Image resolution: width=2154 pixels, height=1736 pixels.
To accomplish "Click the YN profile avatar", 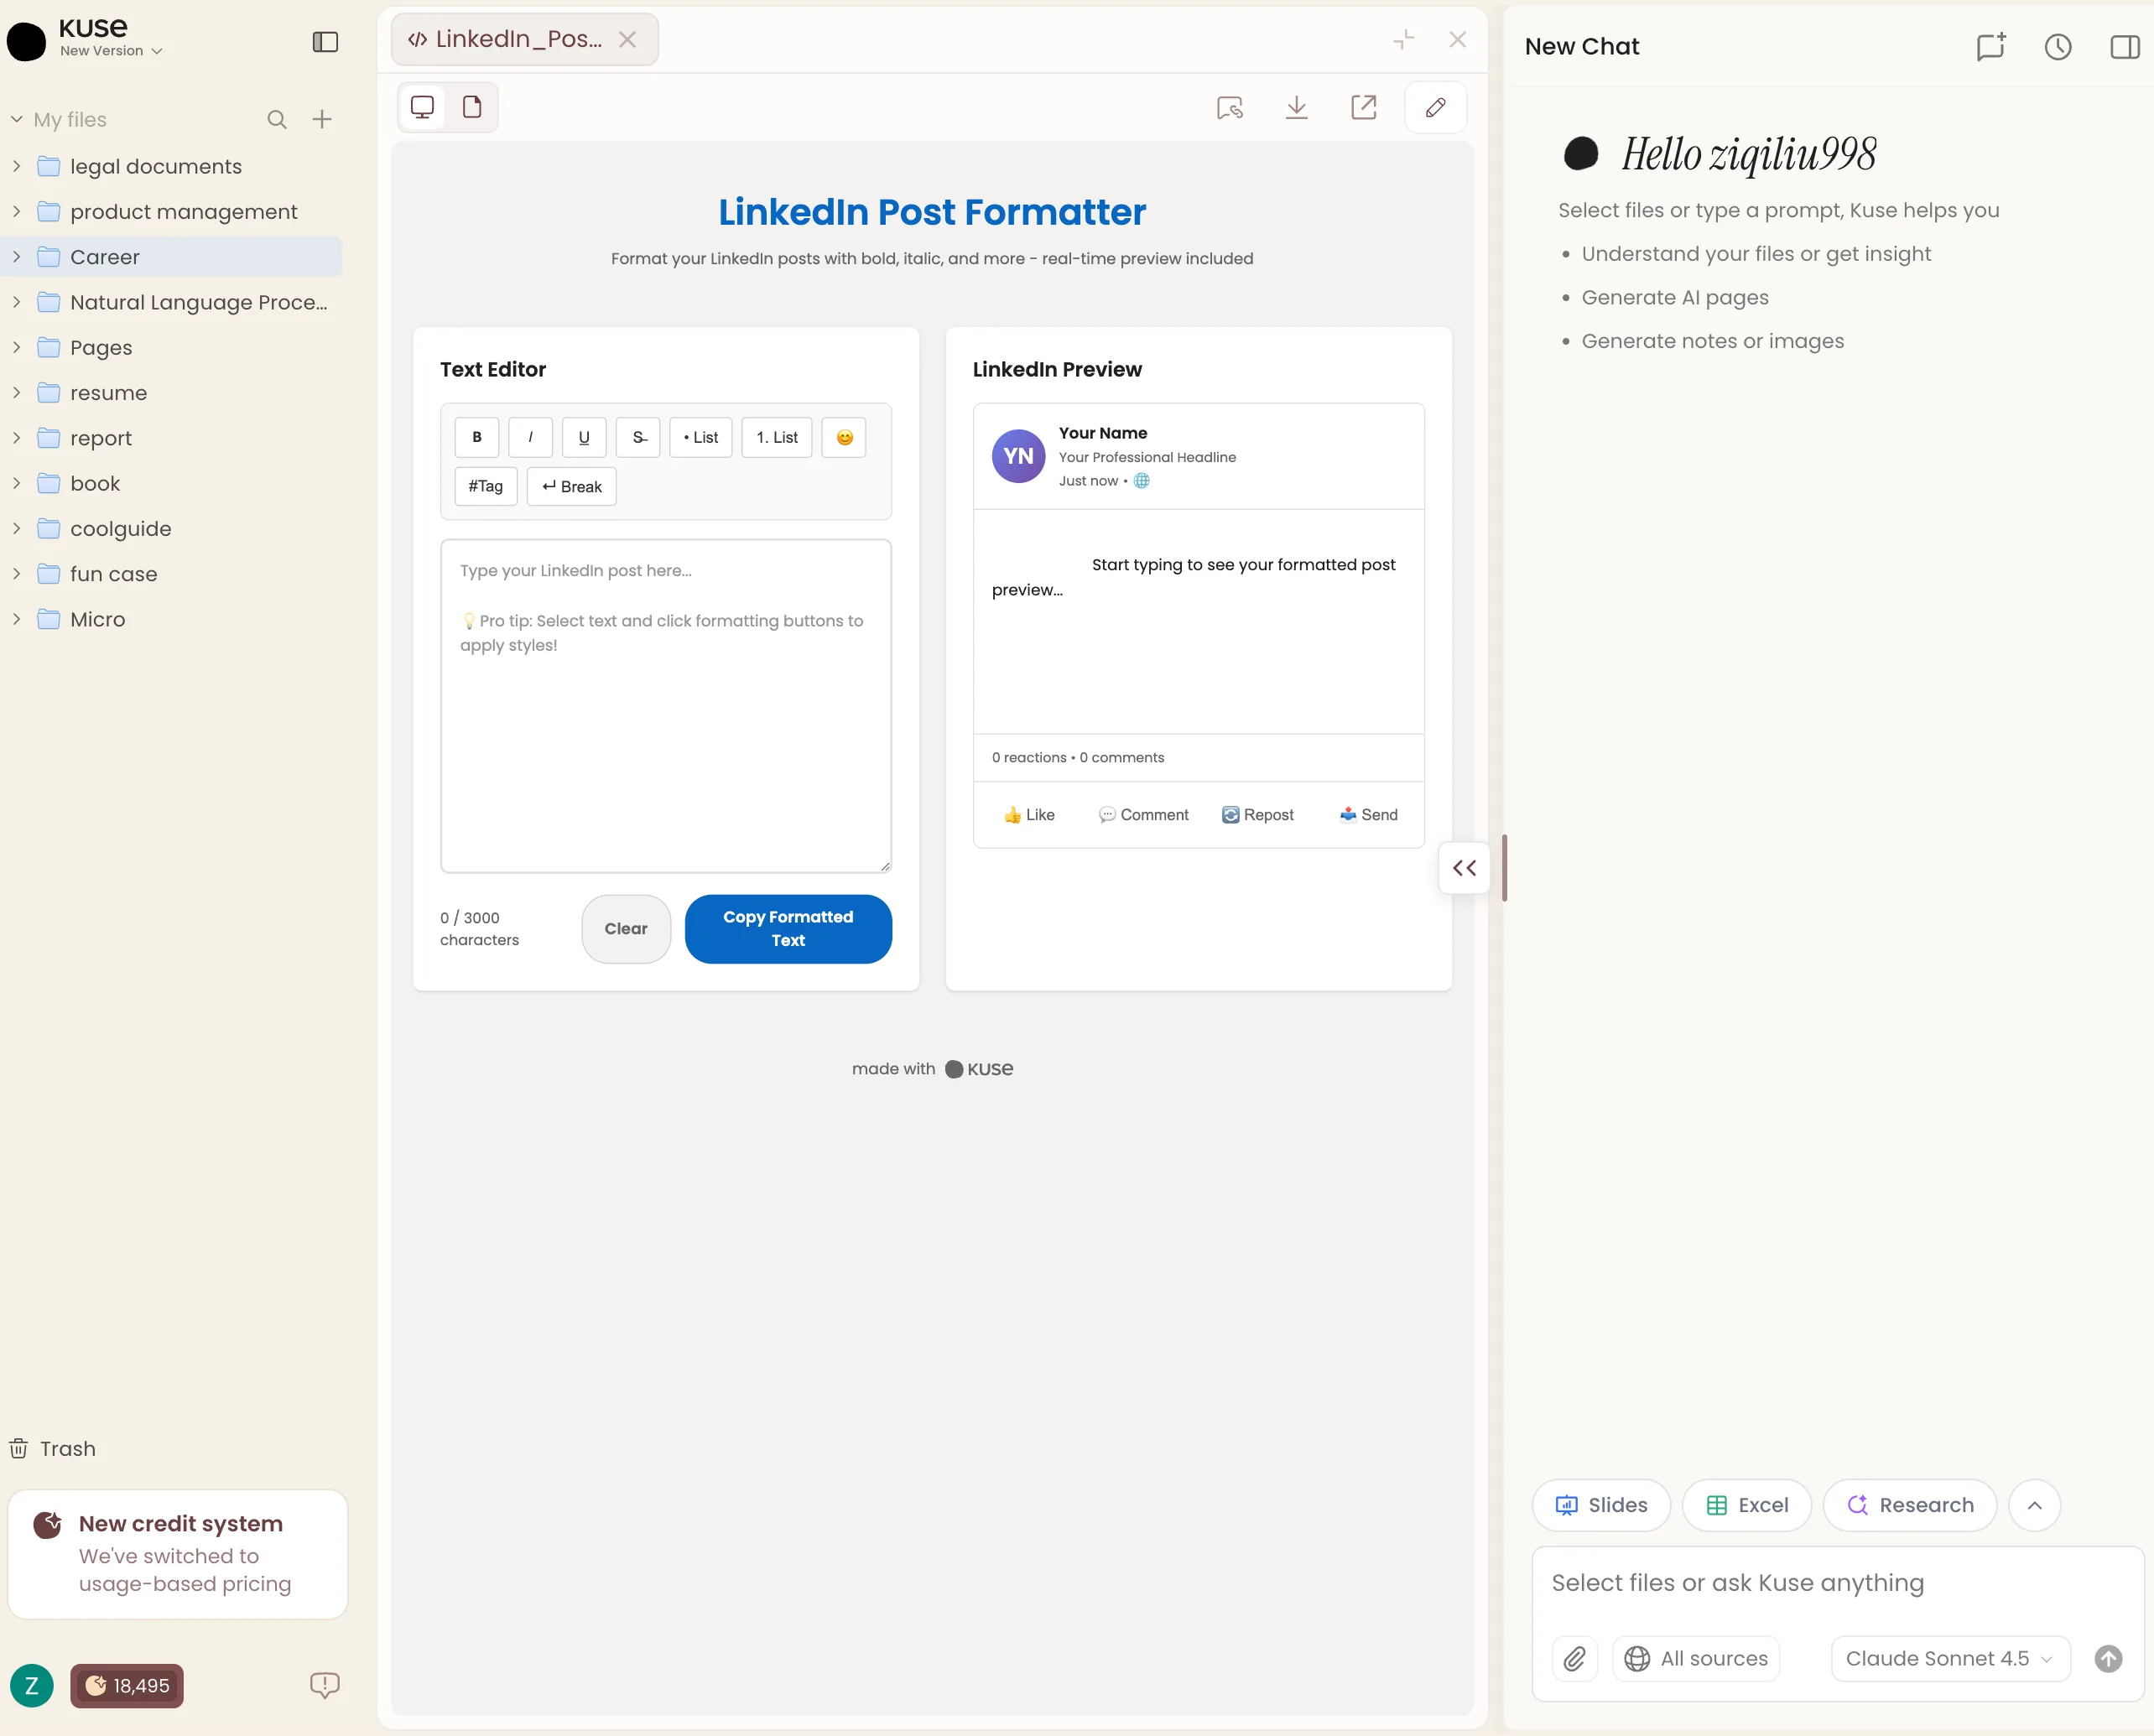I will point(1018,456).
